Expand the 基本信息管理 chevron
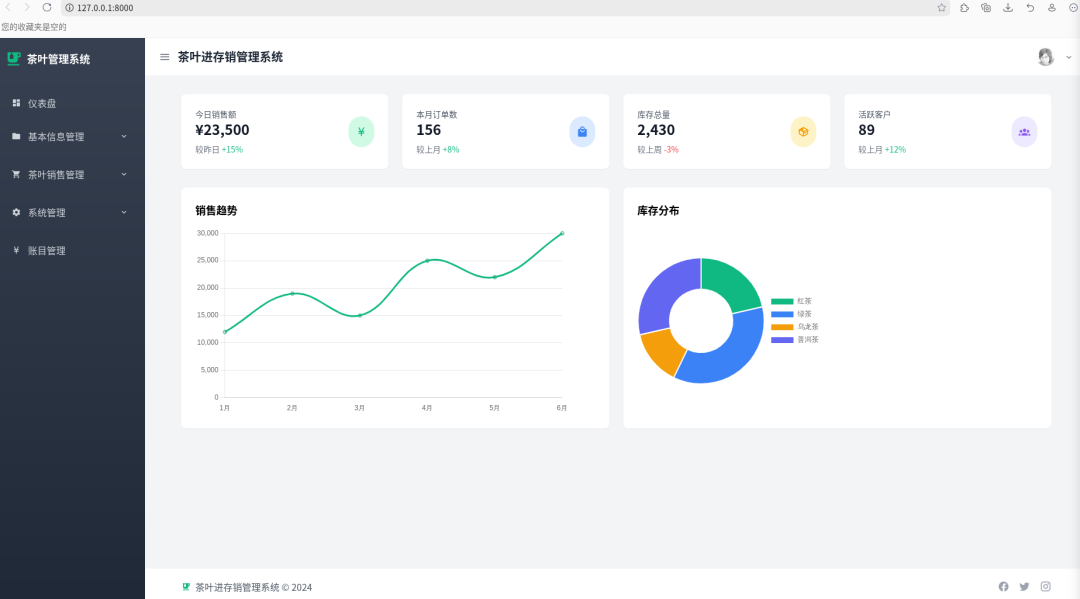 tap(124, 136)
